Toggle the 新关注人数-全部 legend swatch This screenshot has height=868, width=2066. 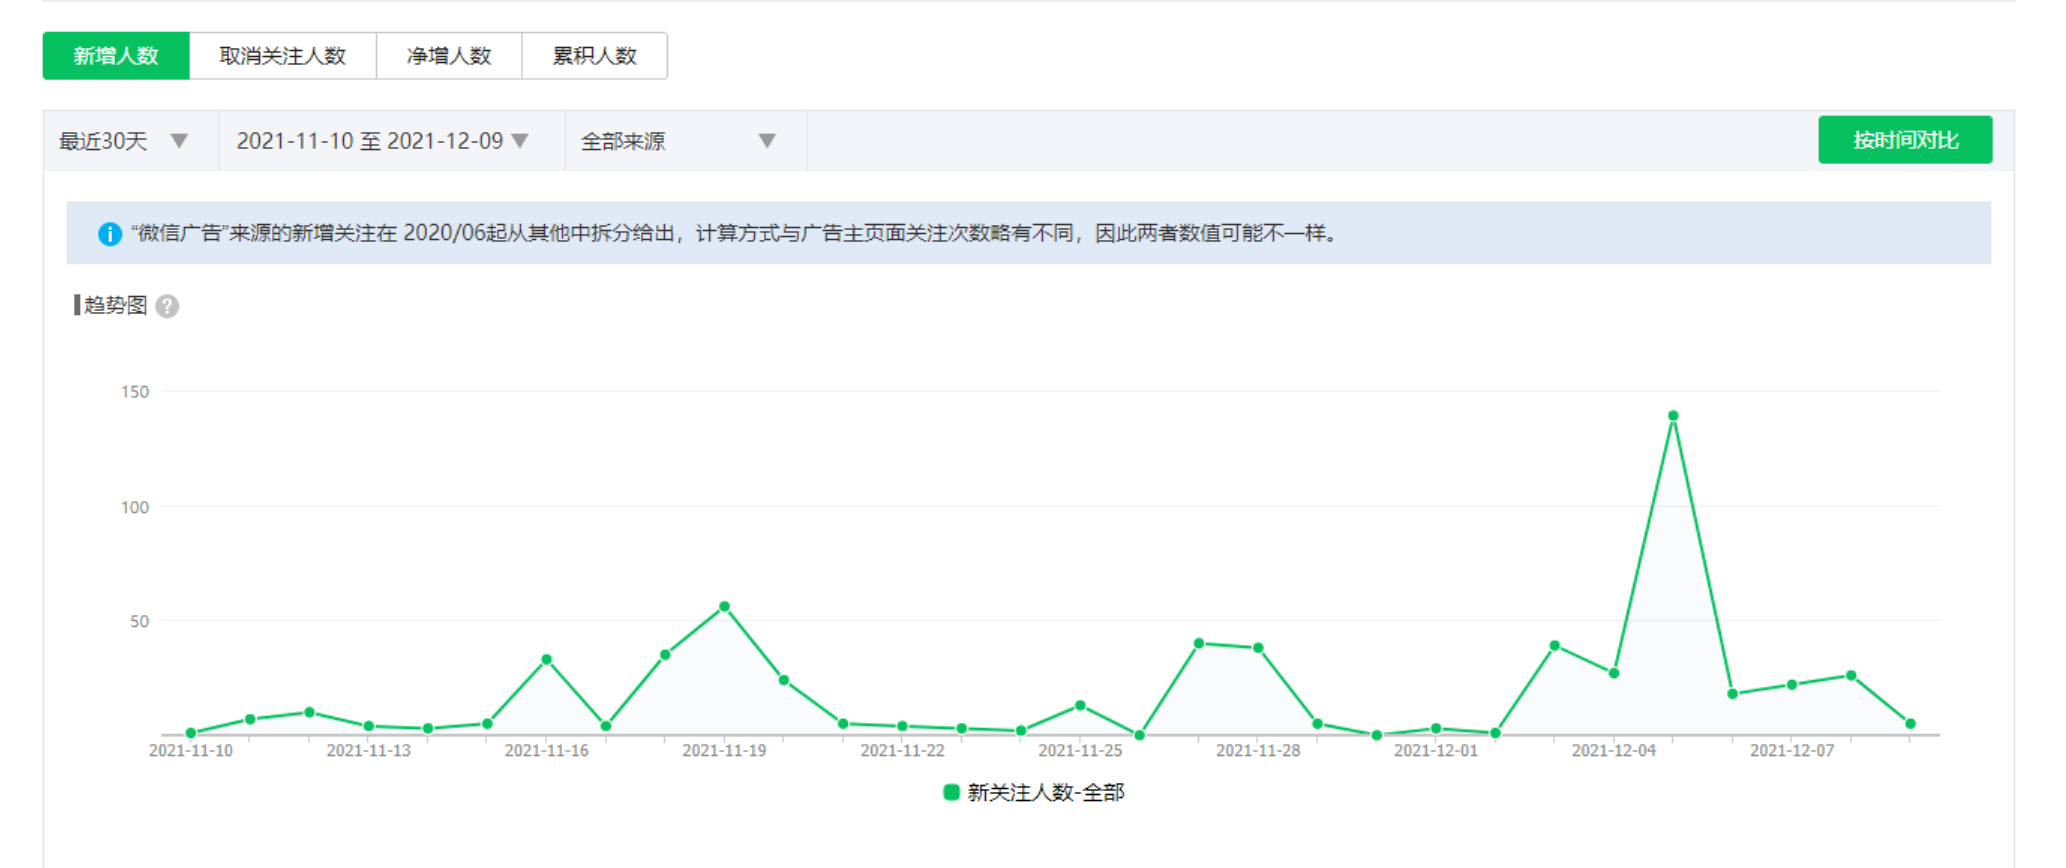pyautogui.click(x=951, y=792)
